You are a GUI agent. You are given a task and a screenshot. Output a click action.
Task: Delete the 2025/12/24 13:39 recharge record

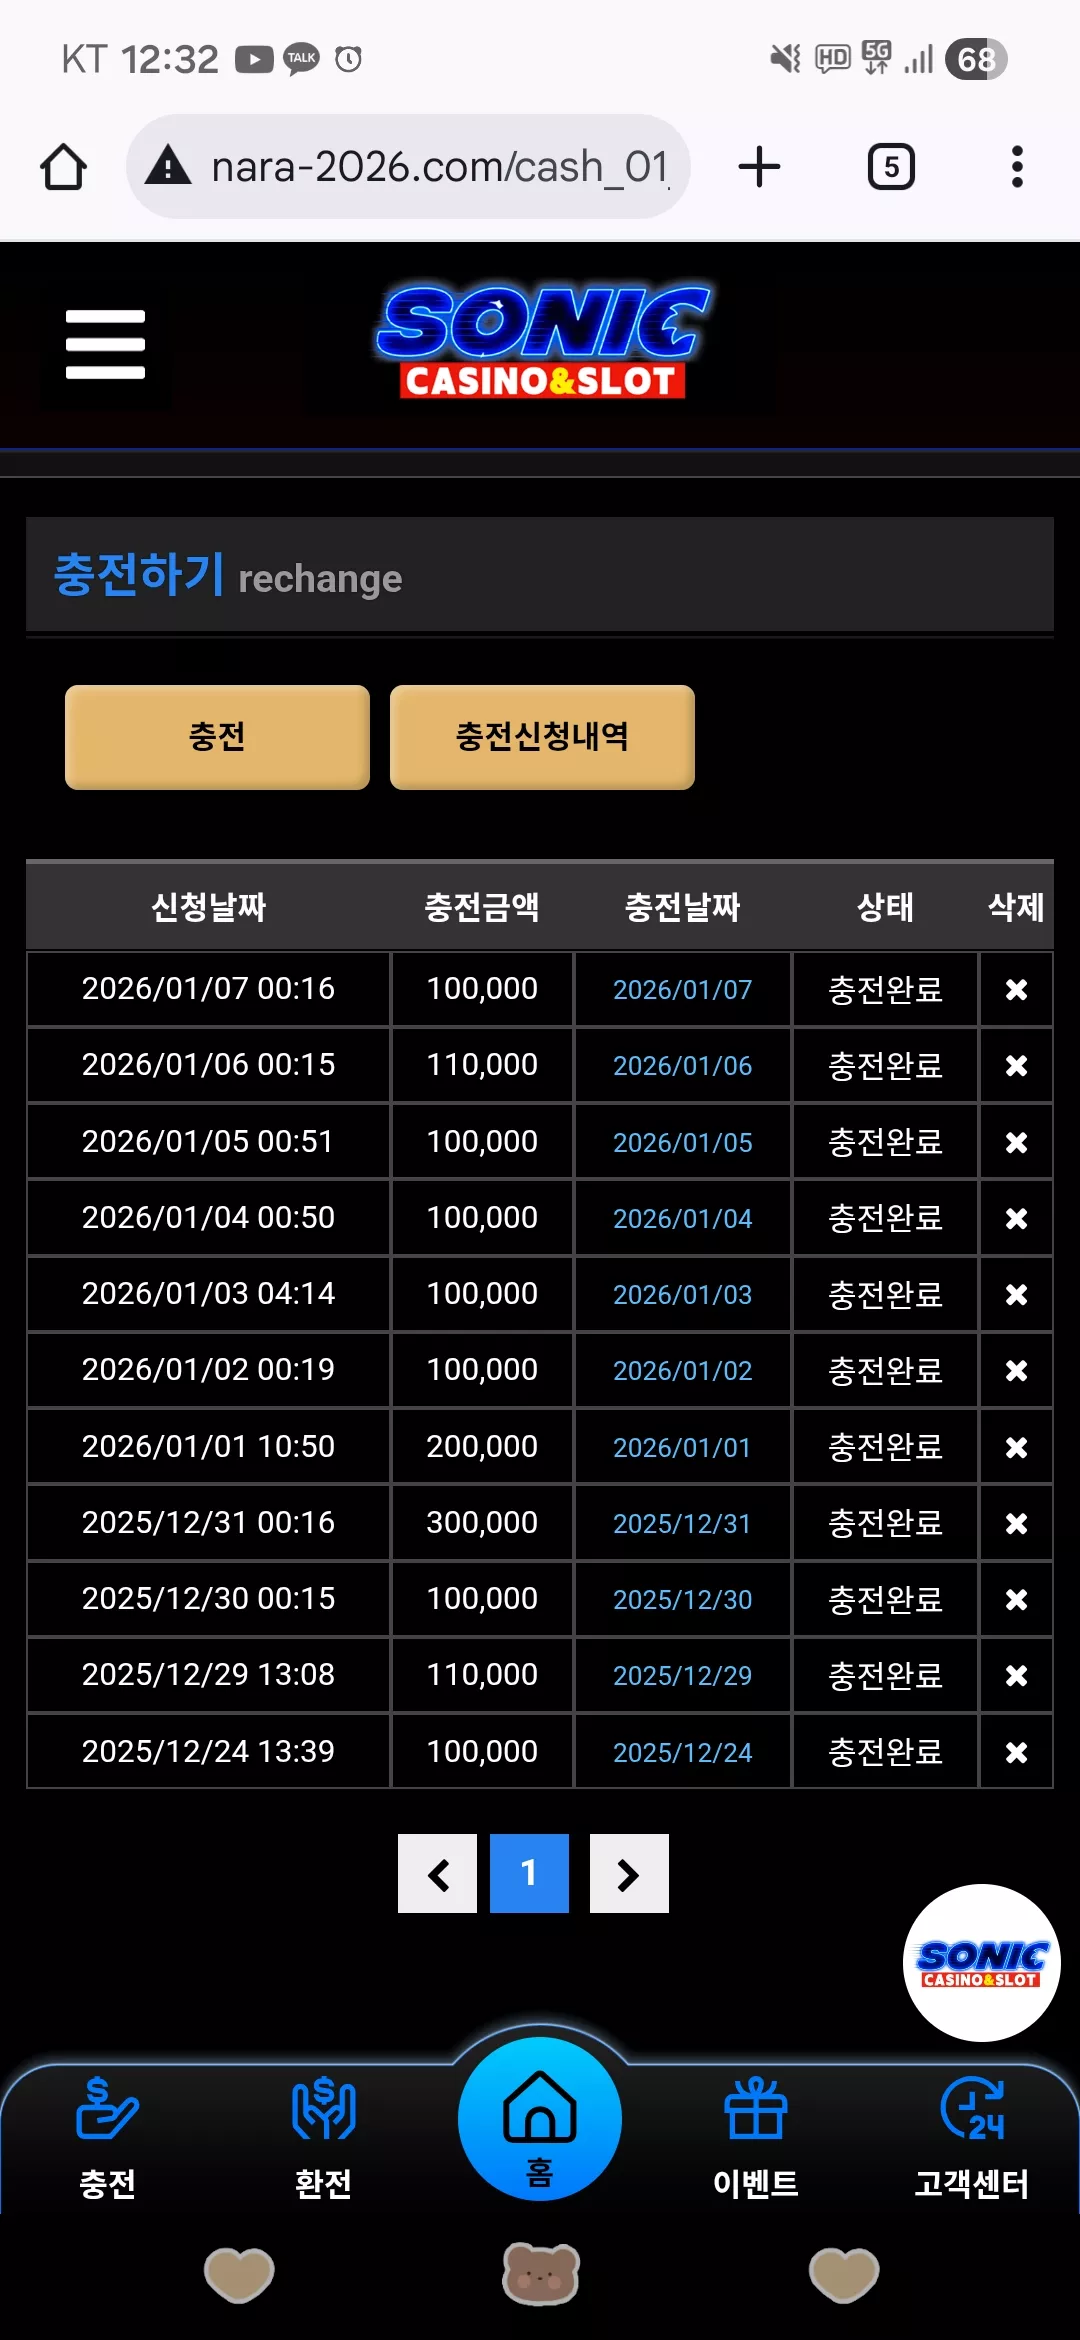click(x=1016, y=1752)
